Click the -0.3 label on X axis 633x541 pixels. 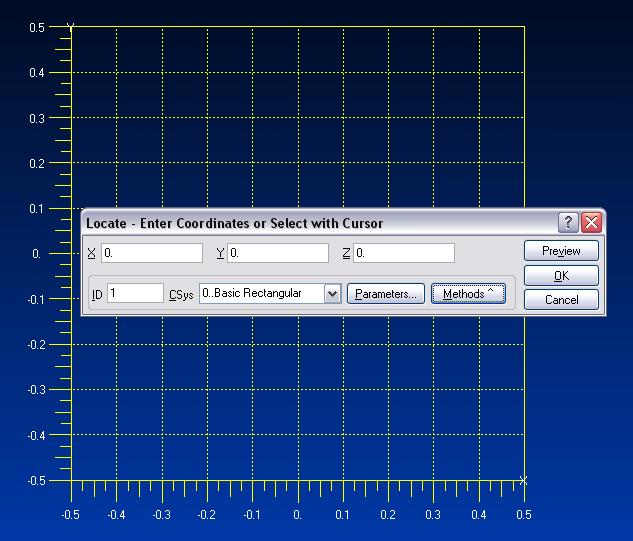click(x=161, y=515)
